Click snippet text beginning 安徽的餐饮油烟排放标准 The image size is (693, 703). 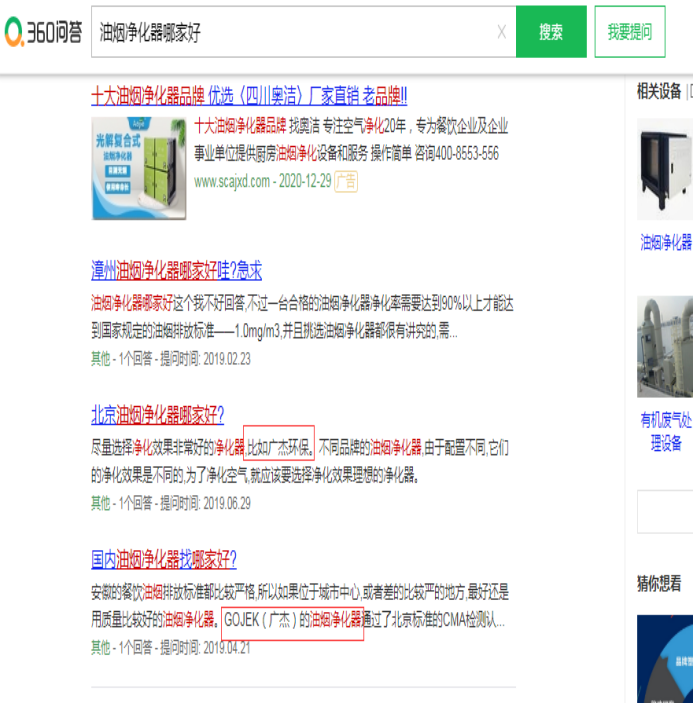pos(299,606)
